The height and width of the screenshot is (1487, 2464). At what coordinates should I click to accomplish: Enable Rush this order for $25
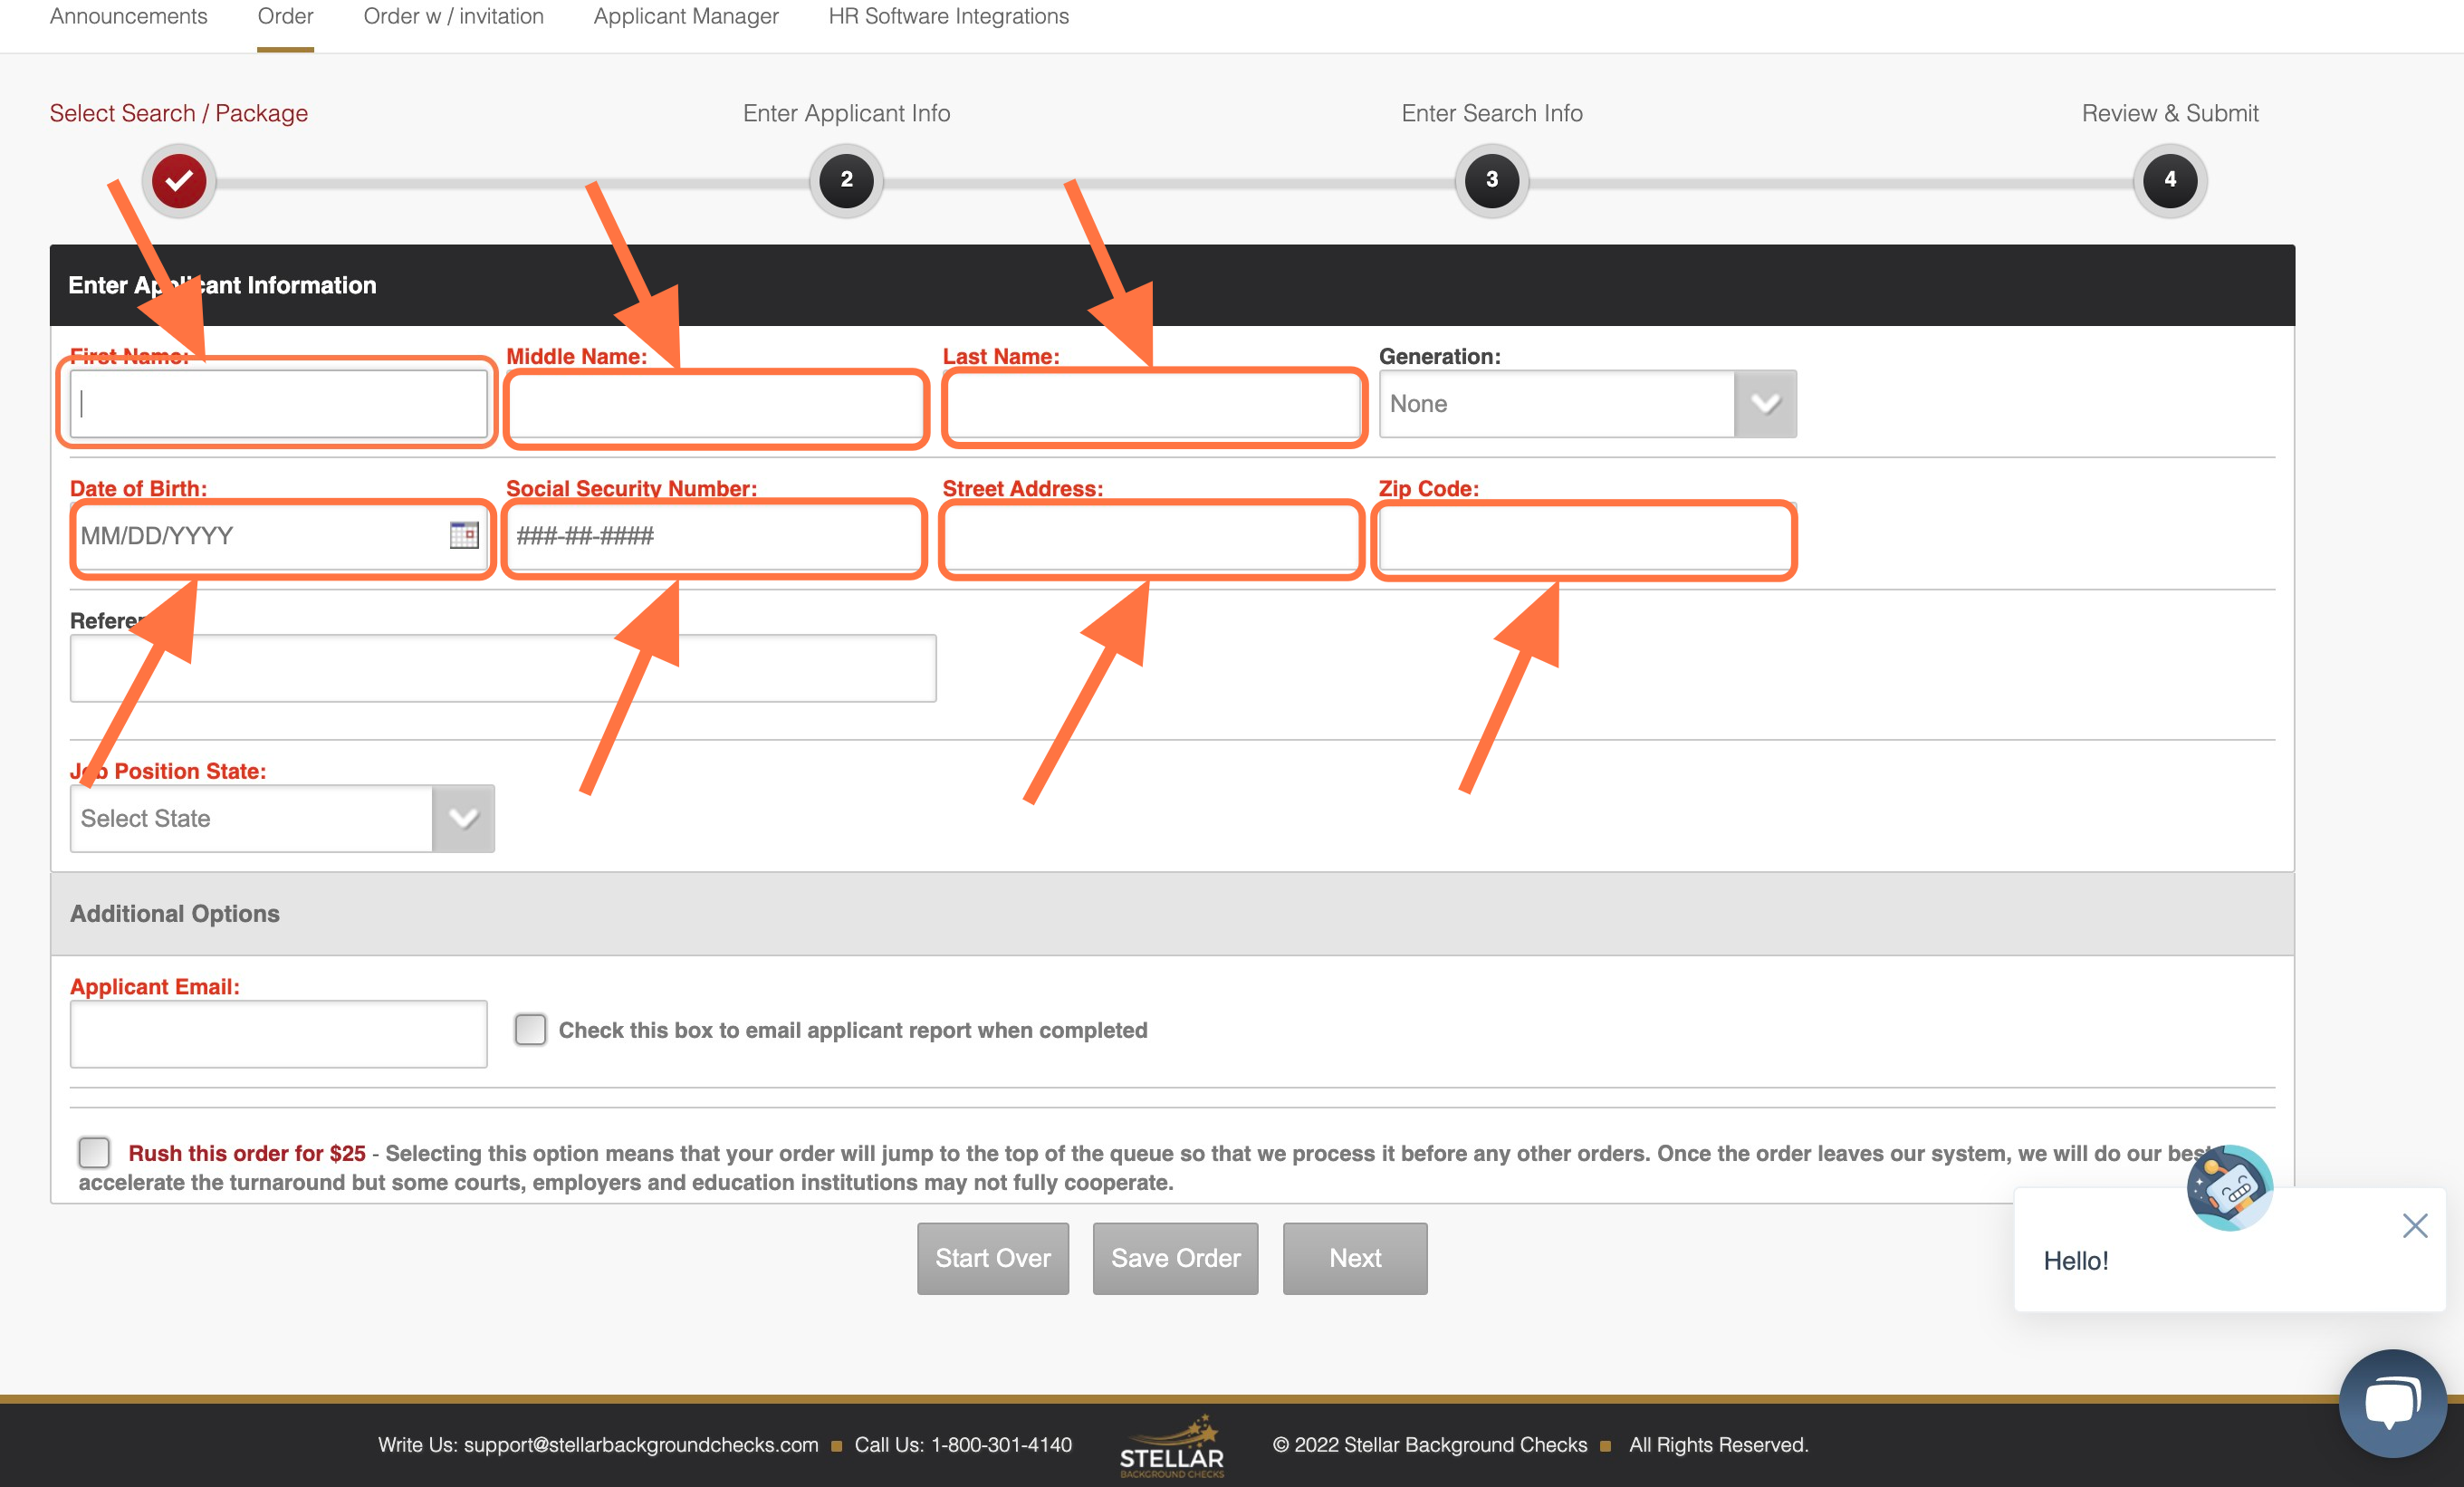94,1152
